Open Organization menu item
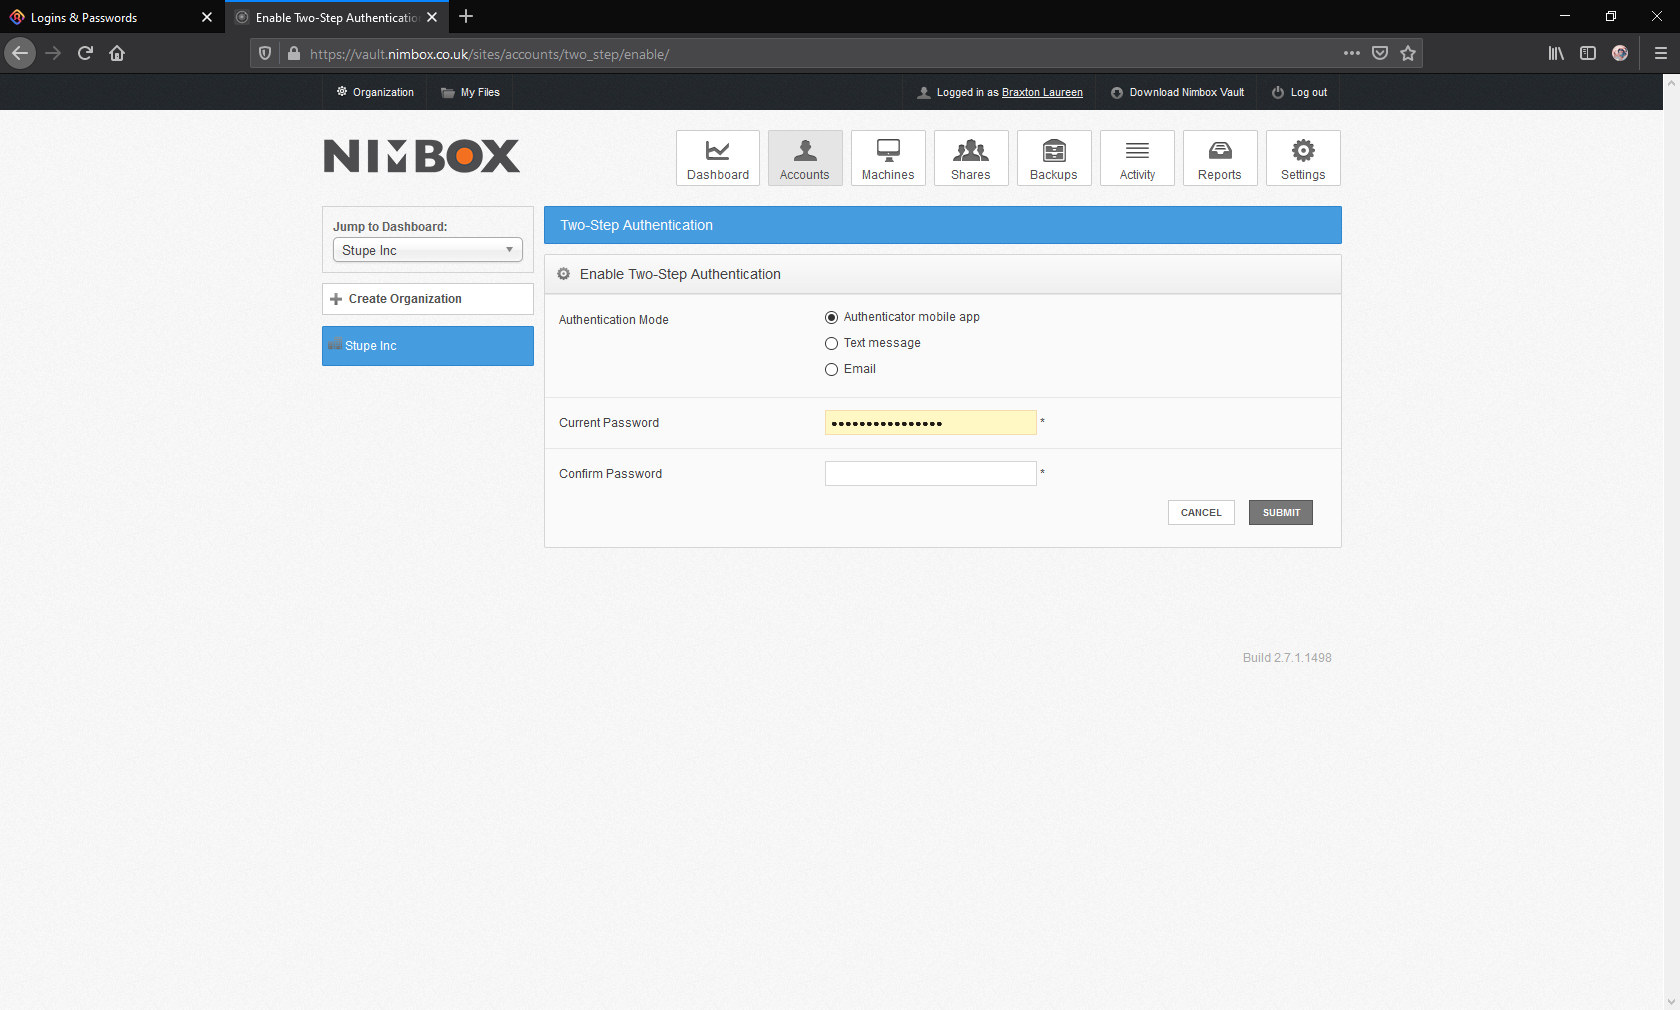 point(375,92)
